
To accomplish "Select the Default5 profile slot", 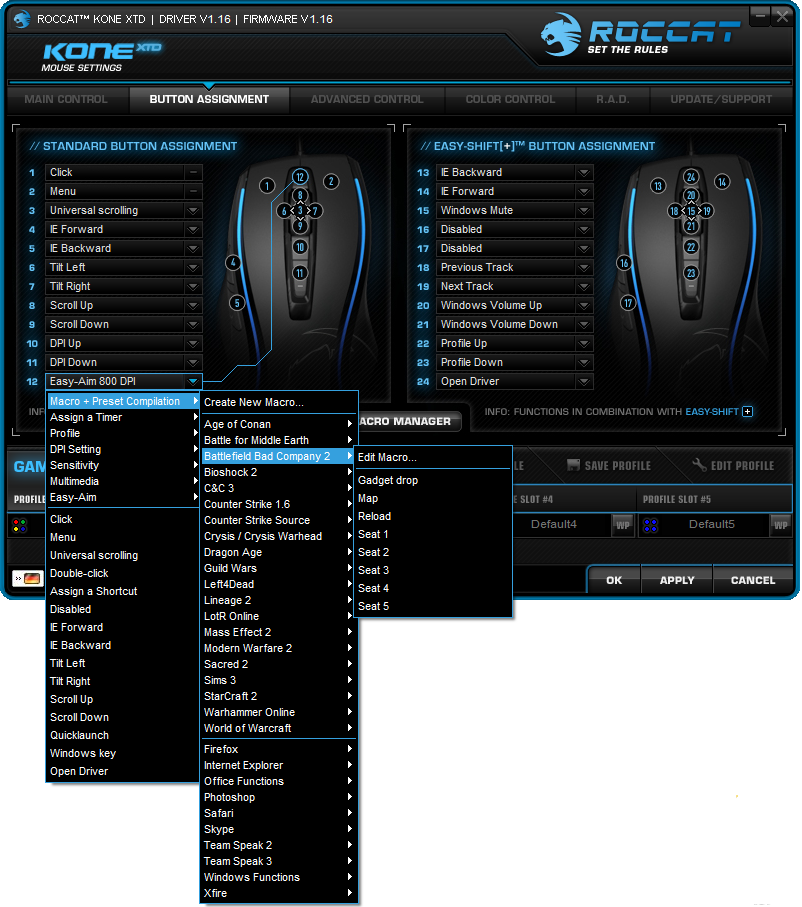I will click(711, 525).
